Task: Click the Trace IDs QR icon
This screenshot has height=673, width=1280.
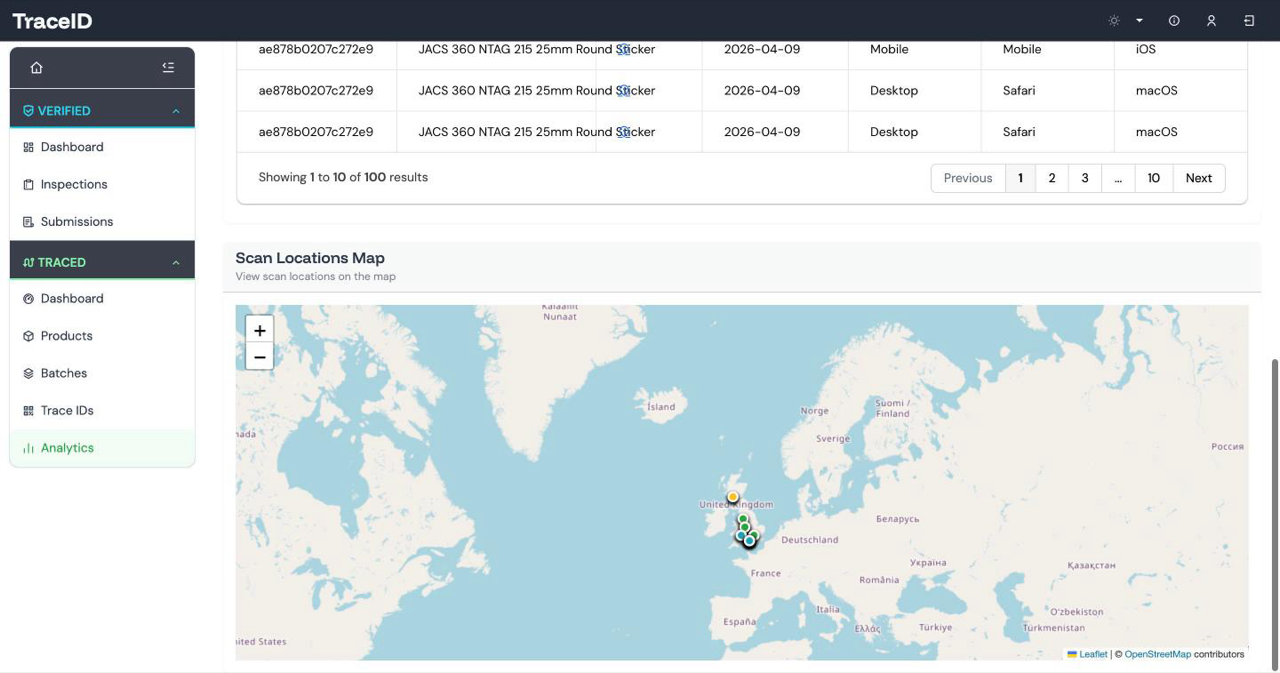Action: click(29, 411)
